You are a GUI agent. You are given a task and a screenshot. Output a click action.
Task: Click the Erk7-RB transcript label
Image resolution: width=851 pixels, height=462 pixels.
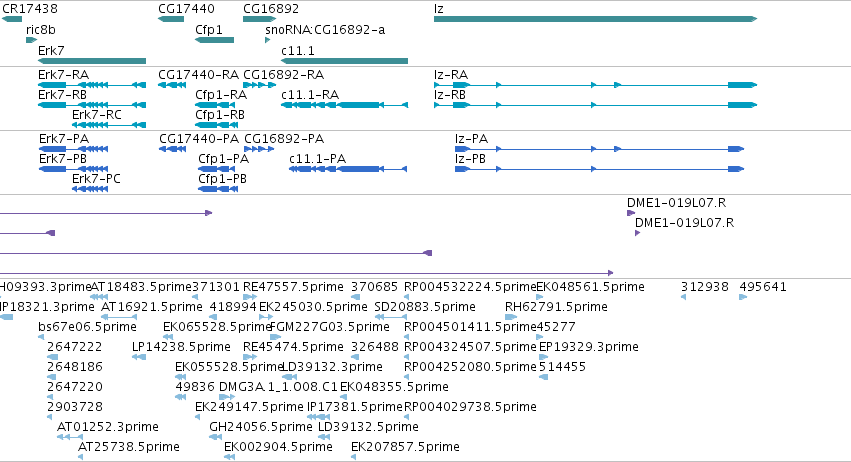[62, 95]
